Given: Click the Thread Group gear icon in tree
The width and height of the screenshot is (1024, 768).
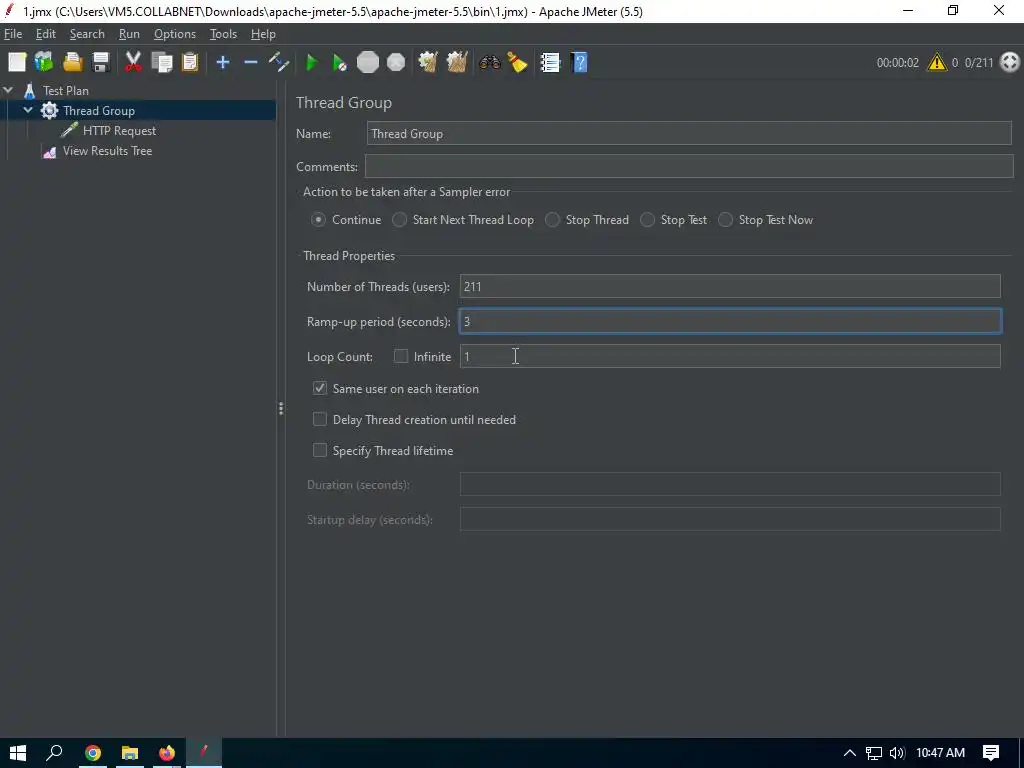Looking at the screenshot, I should [50, 110].
